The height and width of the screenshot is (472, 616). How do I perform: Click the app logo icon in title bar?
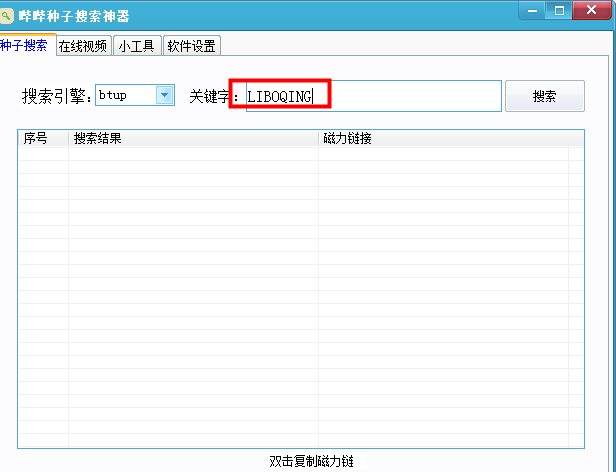(x=6, y=16)
